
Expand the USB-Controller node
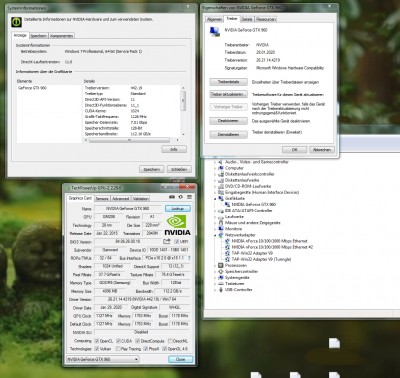pyautogui.click(x=215, y=290)
